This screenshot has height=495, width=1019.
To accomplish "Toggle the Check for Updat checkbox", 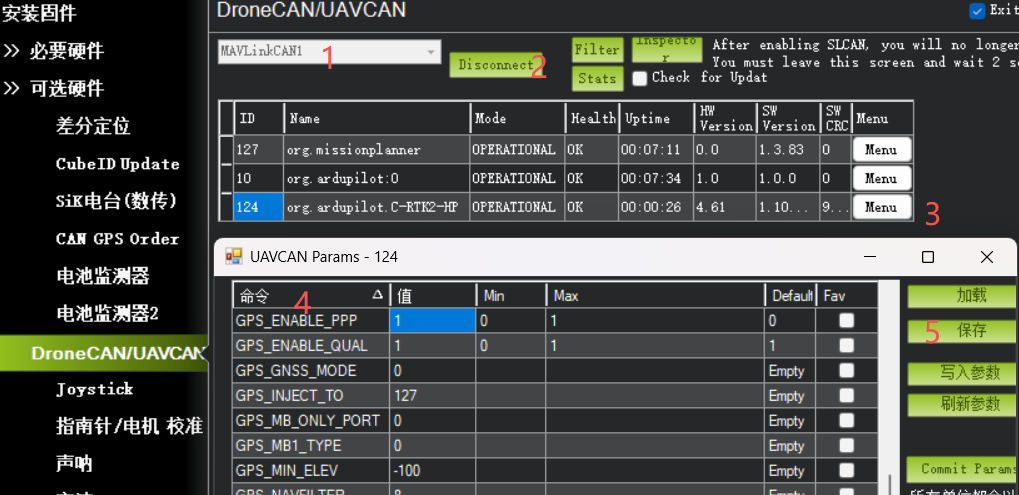I will click(640, 78).
